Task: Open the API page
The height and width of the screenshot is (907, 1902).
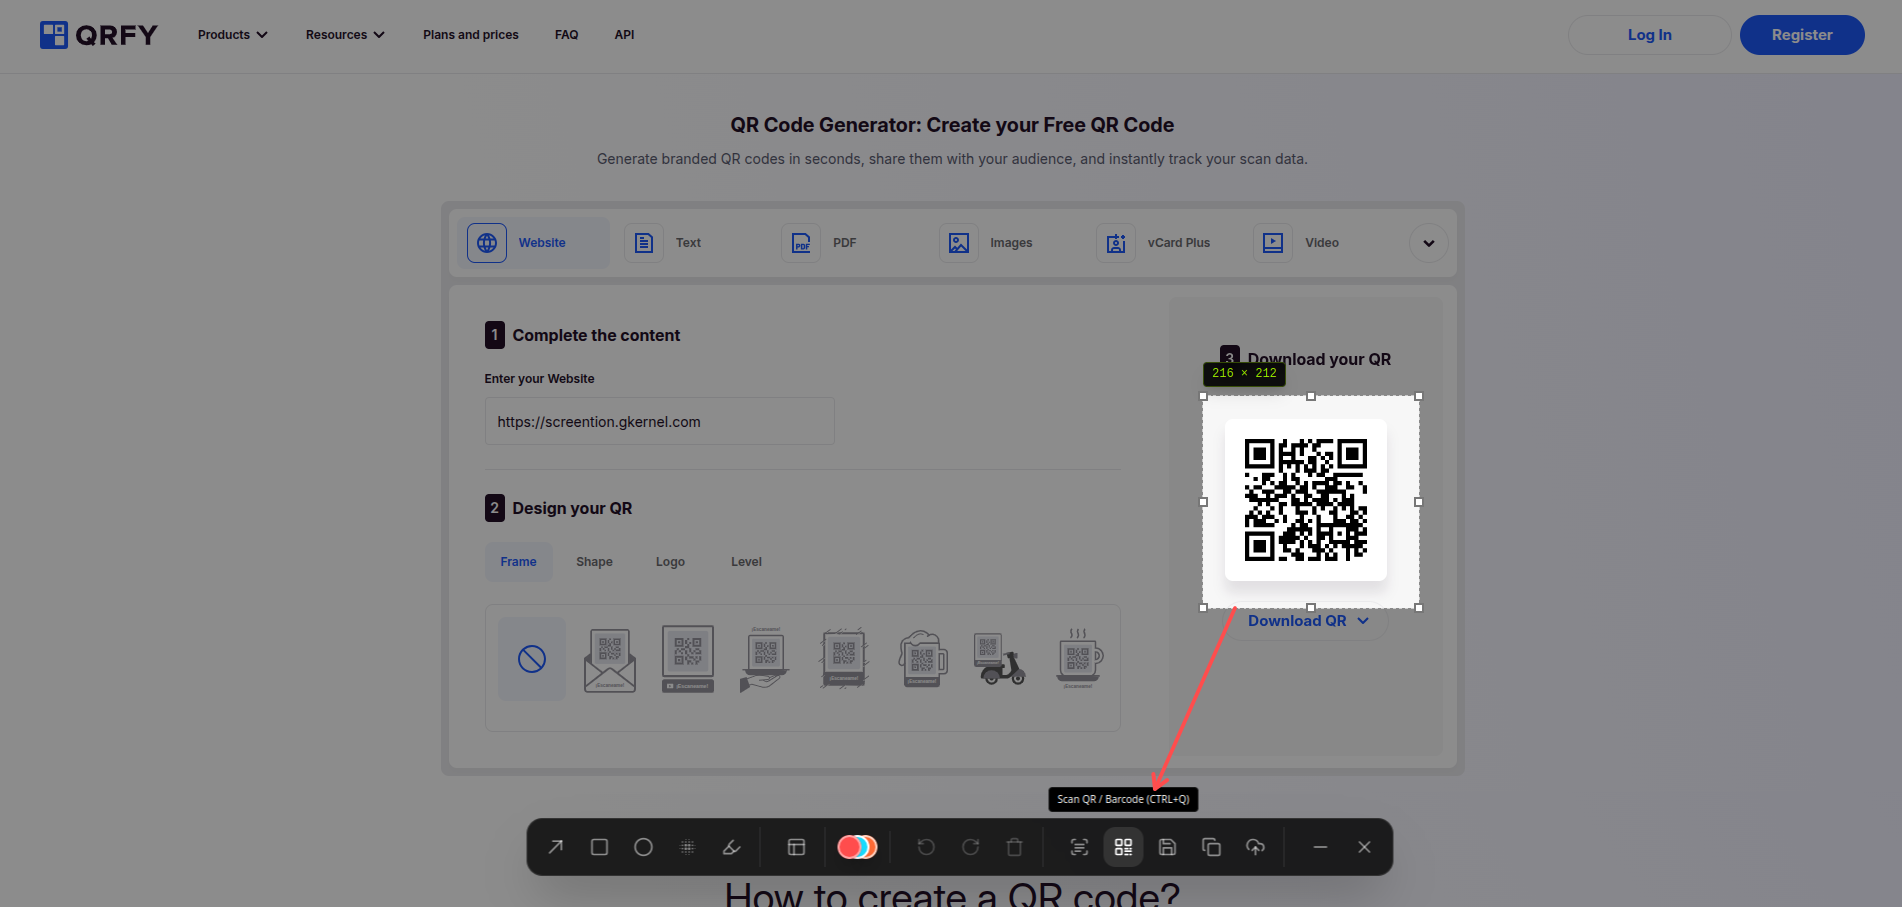Action: click(x=625, y=35)
